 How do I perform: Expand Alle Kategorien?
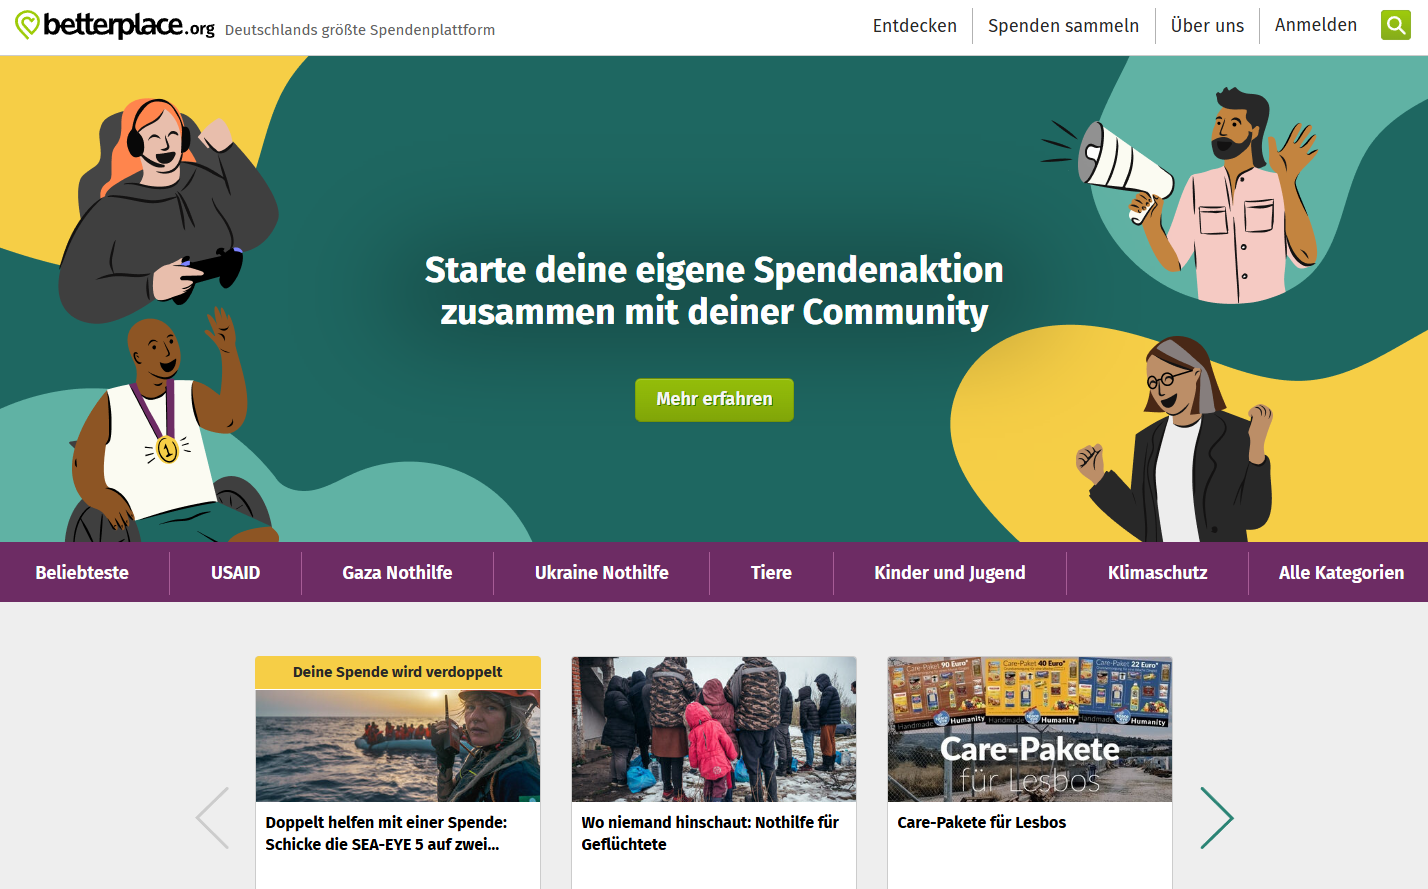pyautogui.click(x=1341, y=573)
